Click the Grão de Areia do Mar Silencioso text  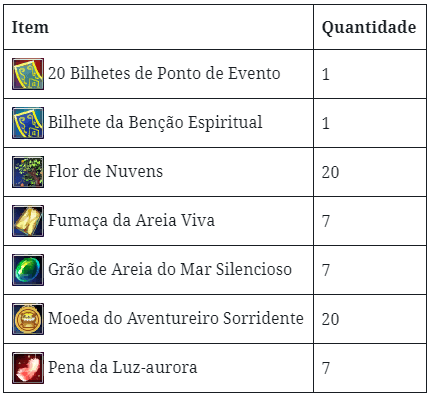[x=170, y=269]
